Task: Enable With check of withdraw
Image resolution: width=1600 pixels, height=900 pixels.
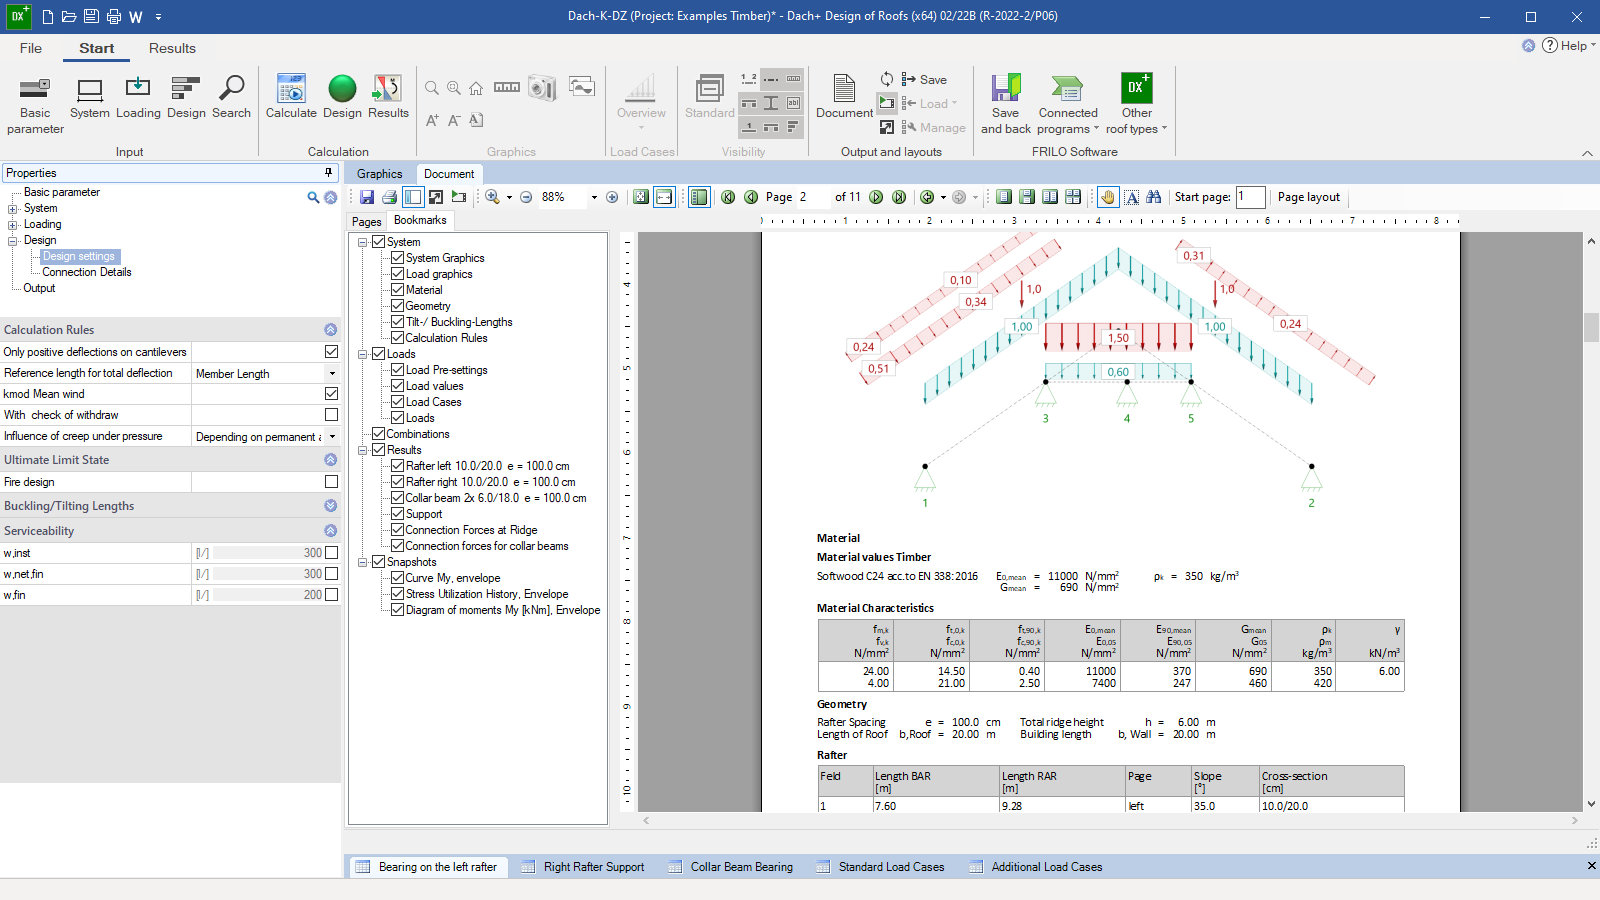Action: 331,415
